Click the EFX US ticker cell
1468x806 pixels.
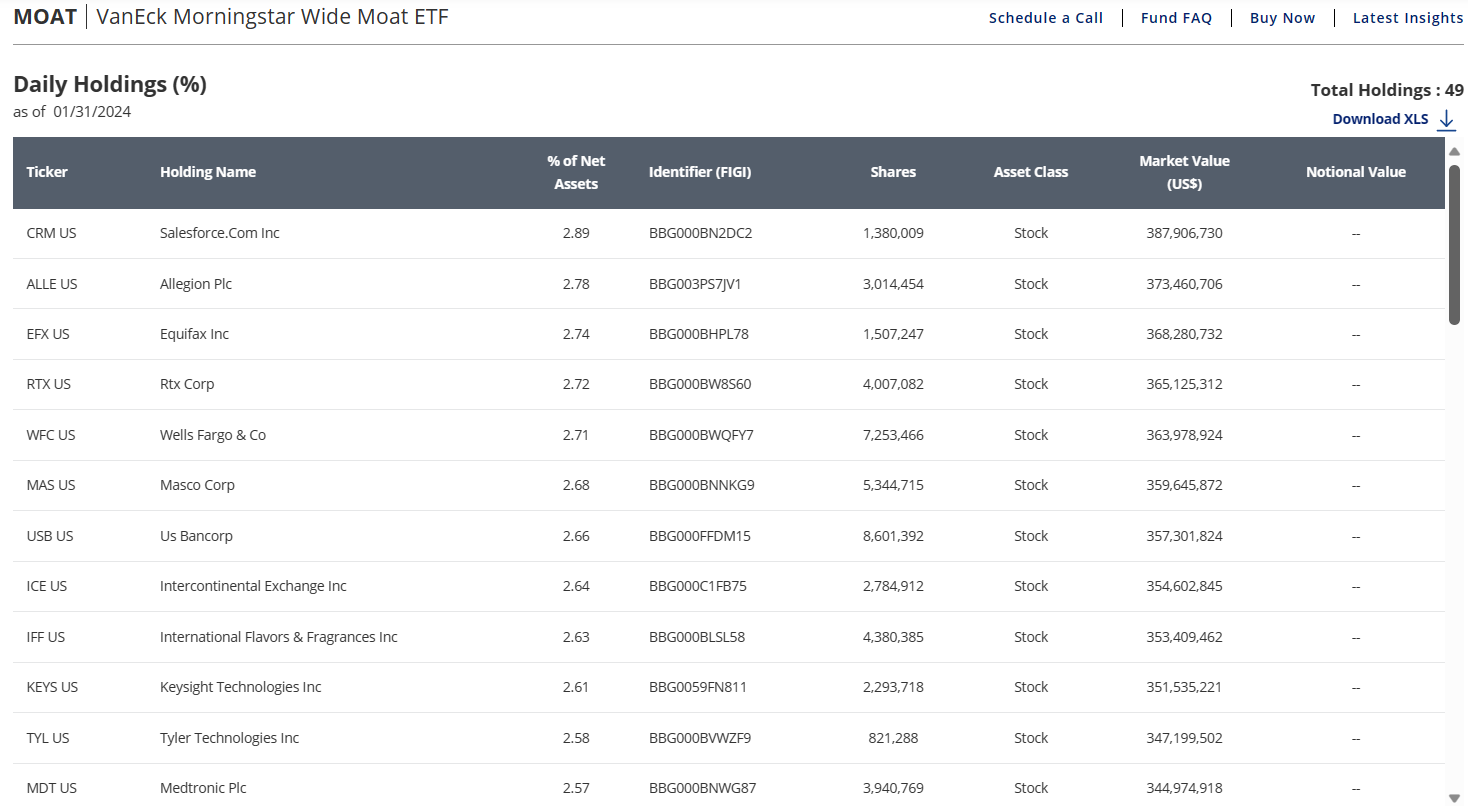click(48, 334)
